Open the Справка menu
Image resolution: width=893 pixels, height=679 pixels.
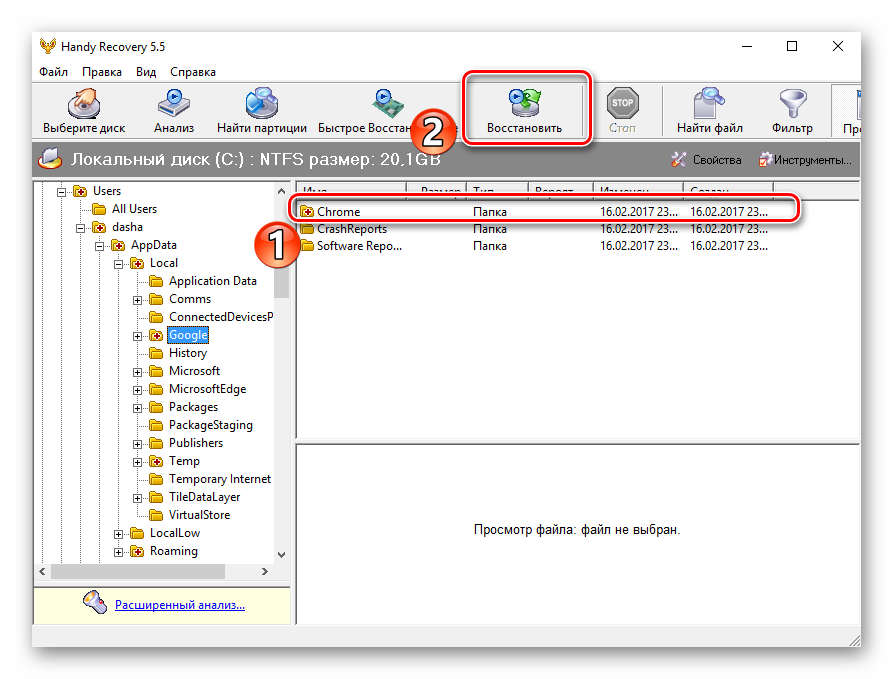(192, 72)
